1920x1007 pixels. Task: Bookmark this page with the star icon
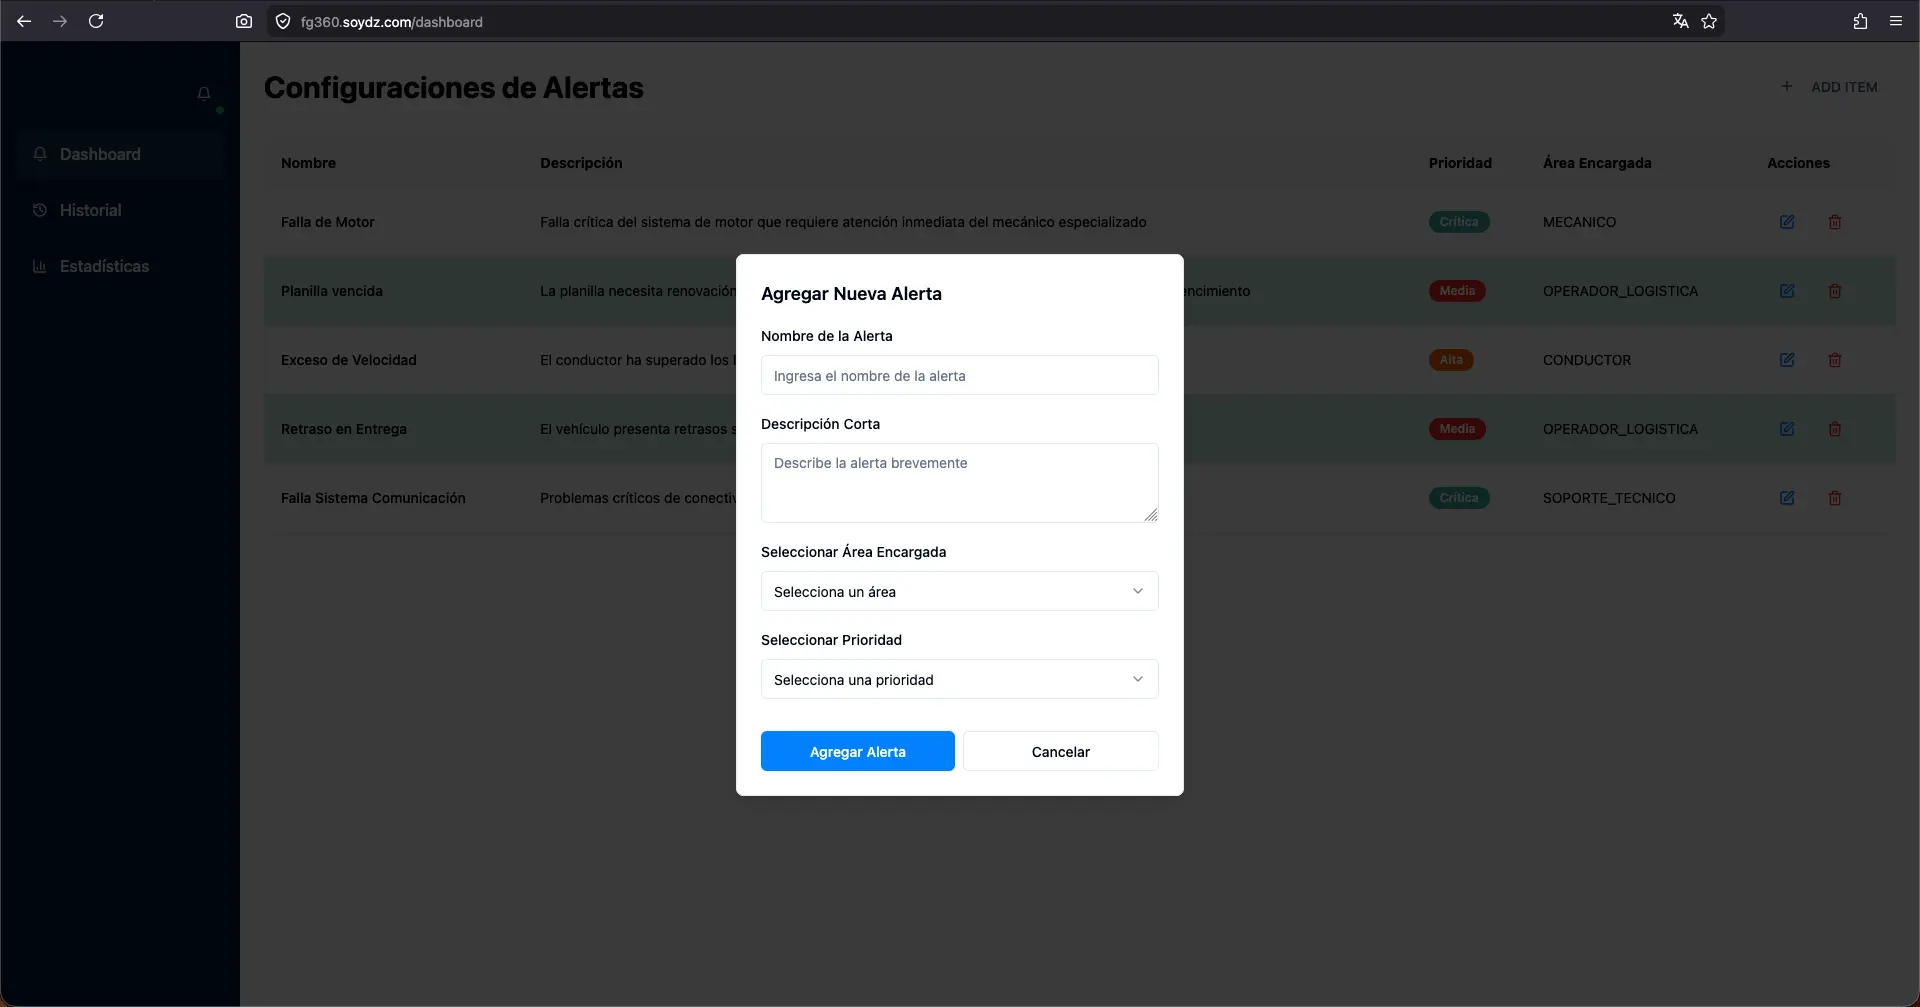(x=1709, y=21)
